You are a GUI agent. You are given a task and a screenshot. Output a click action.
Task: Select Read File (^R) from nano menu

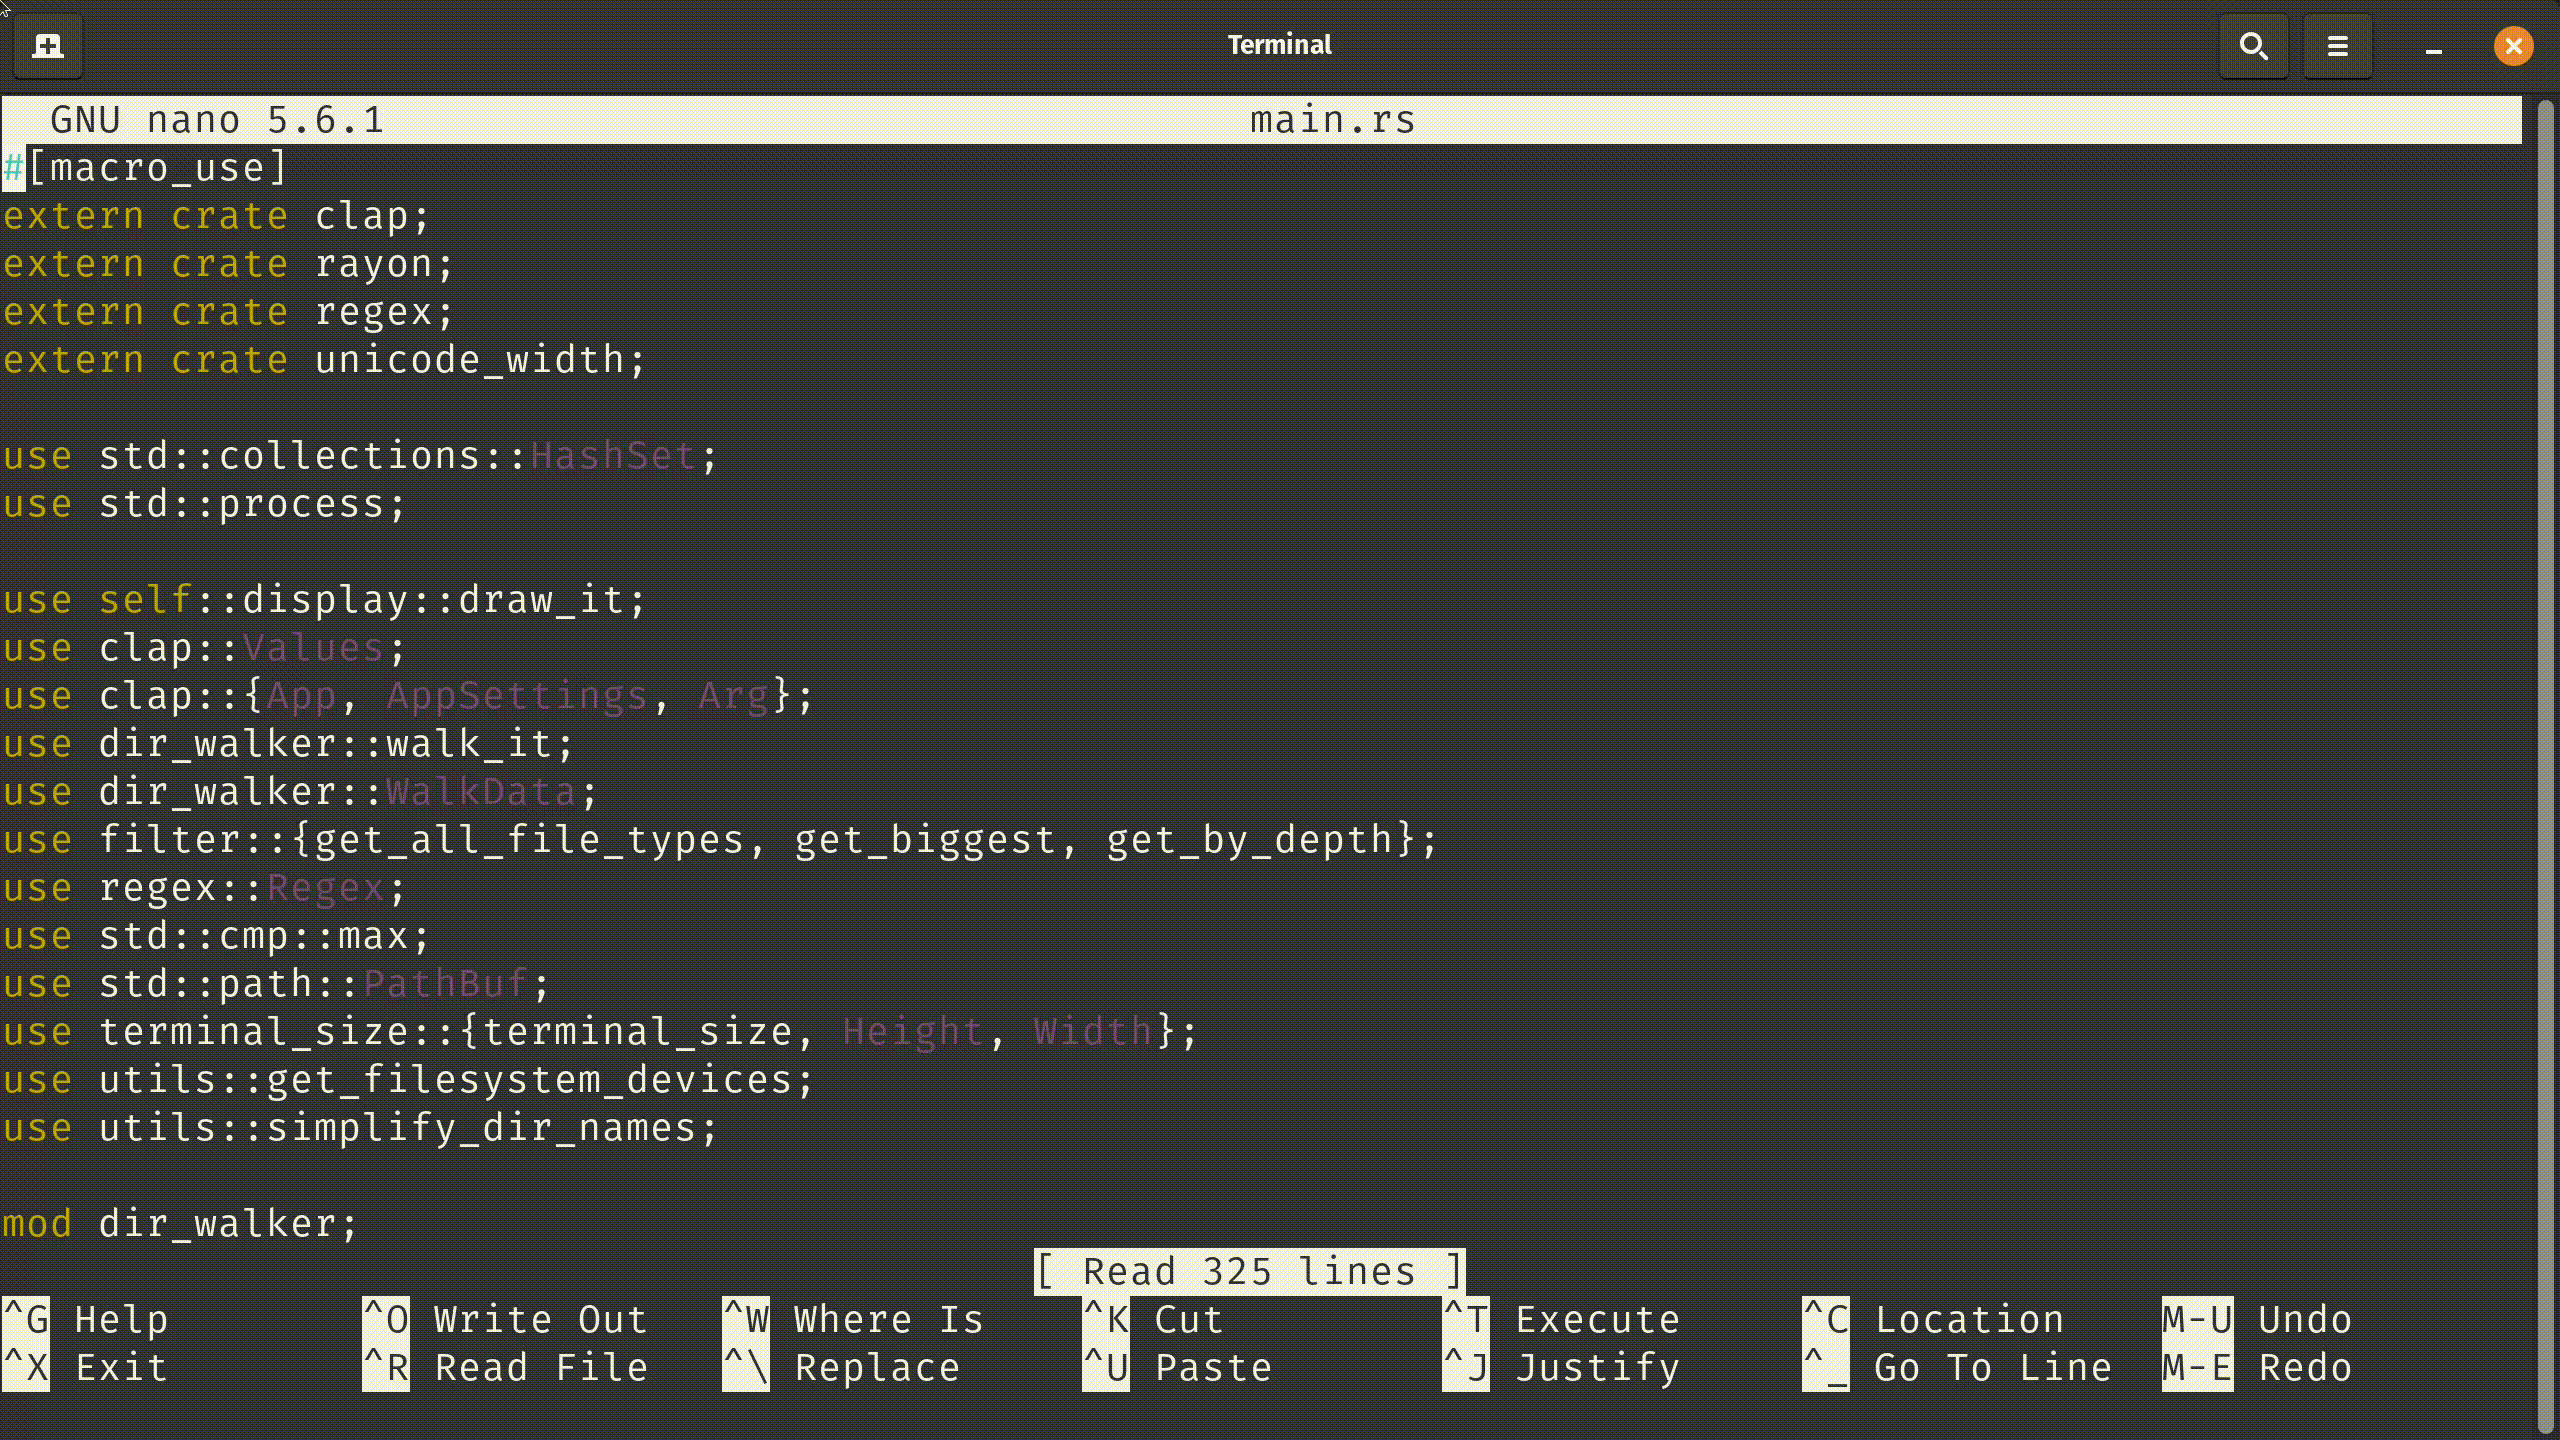(542, 1368)
